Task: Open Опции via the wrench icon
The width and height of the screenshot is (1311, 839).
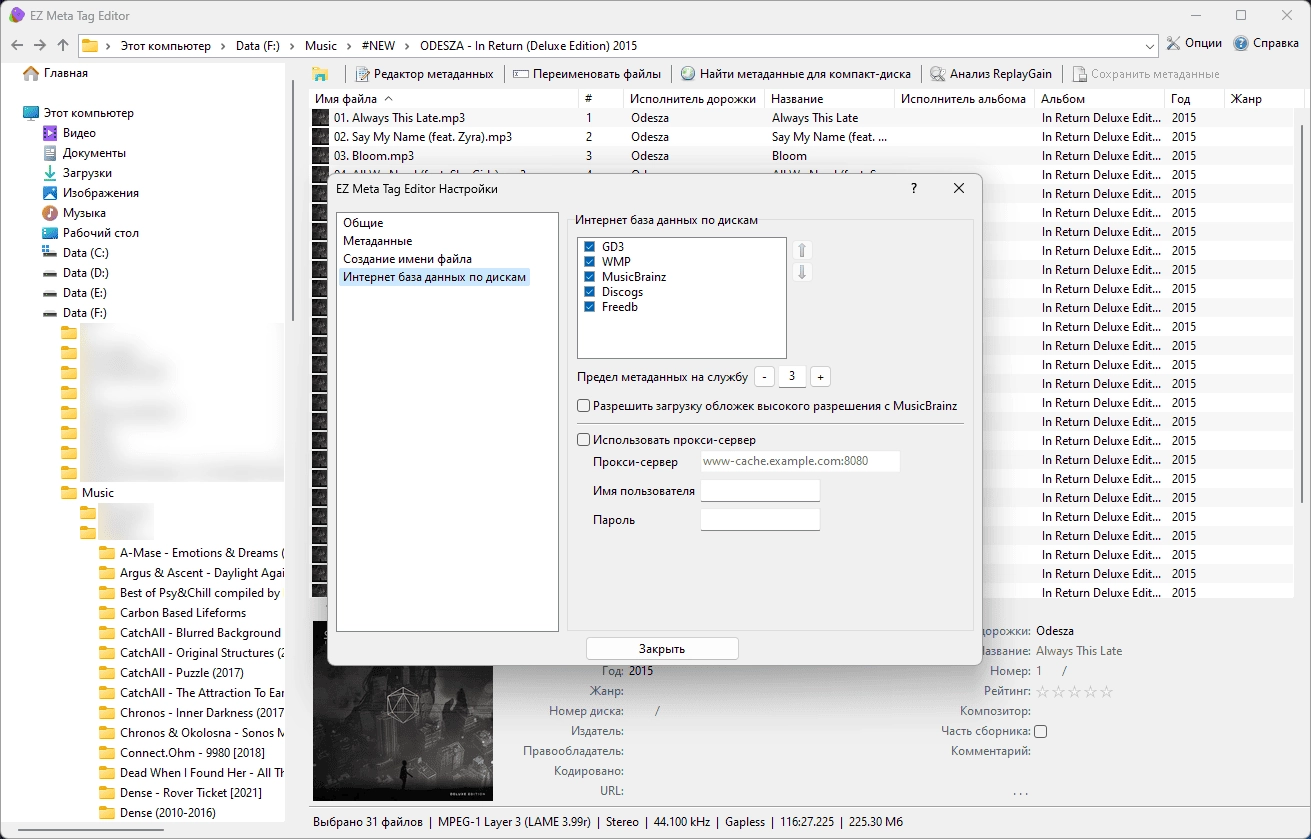Action: (x=1194, y=44)
